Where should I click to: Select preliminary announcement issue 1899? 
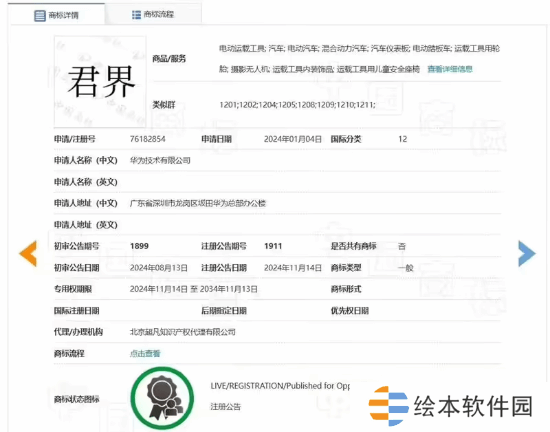tap(139, 246)
